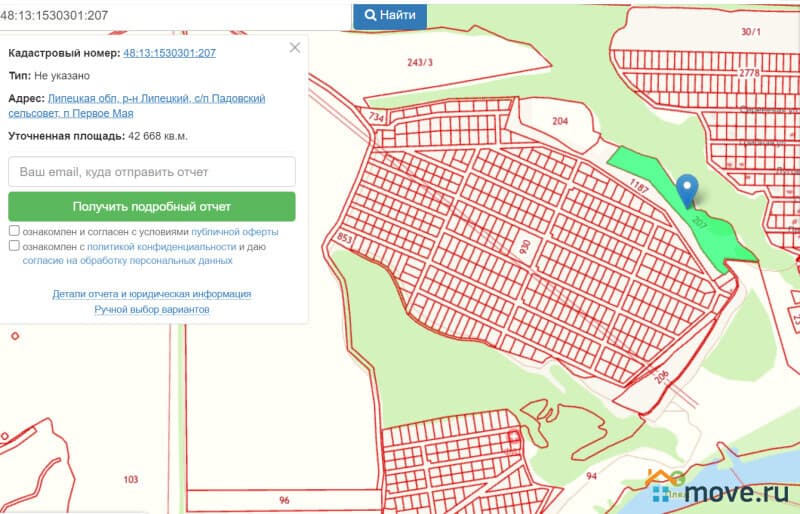The width and height of the screenshot is (800, 514).
Task: Click parcel label 2778 on map
Action: (749, 73)
